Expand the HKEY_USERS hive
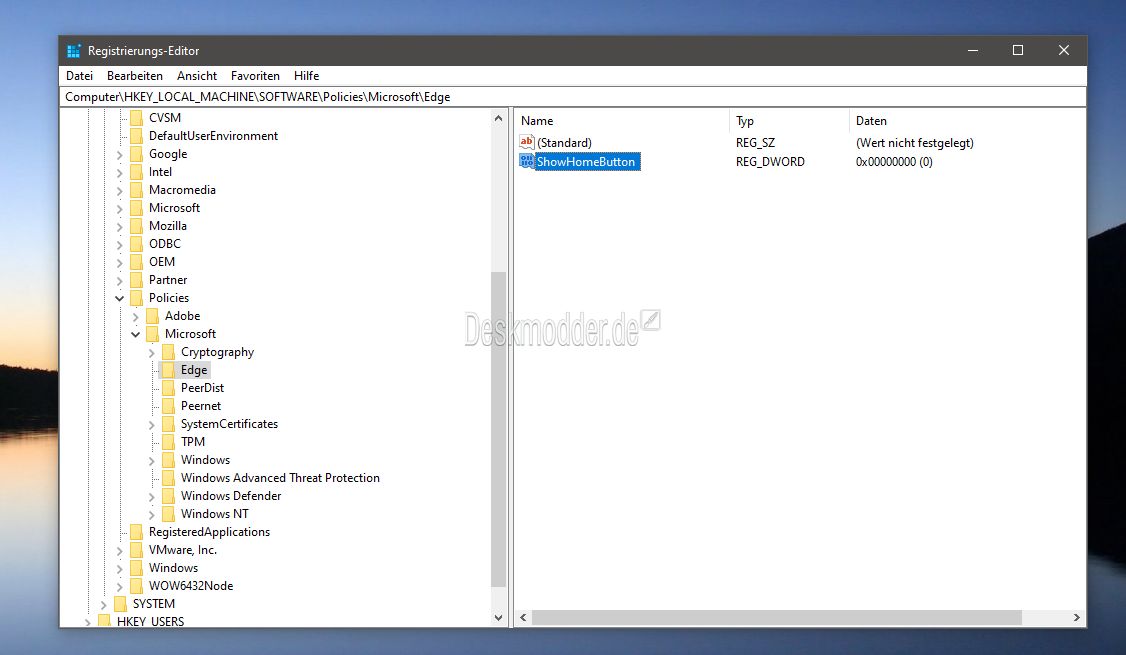Screen dimensions: 1126x655 [88, 622]
